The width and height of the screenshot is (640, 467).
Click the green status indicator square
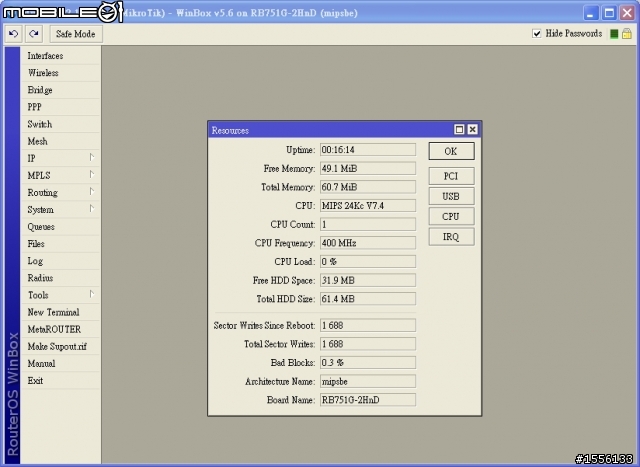614,34
